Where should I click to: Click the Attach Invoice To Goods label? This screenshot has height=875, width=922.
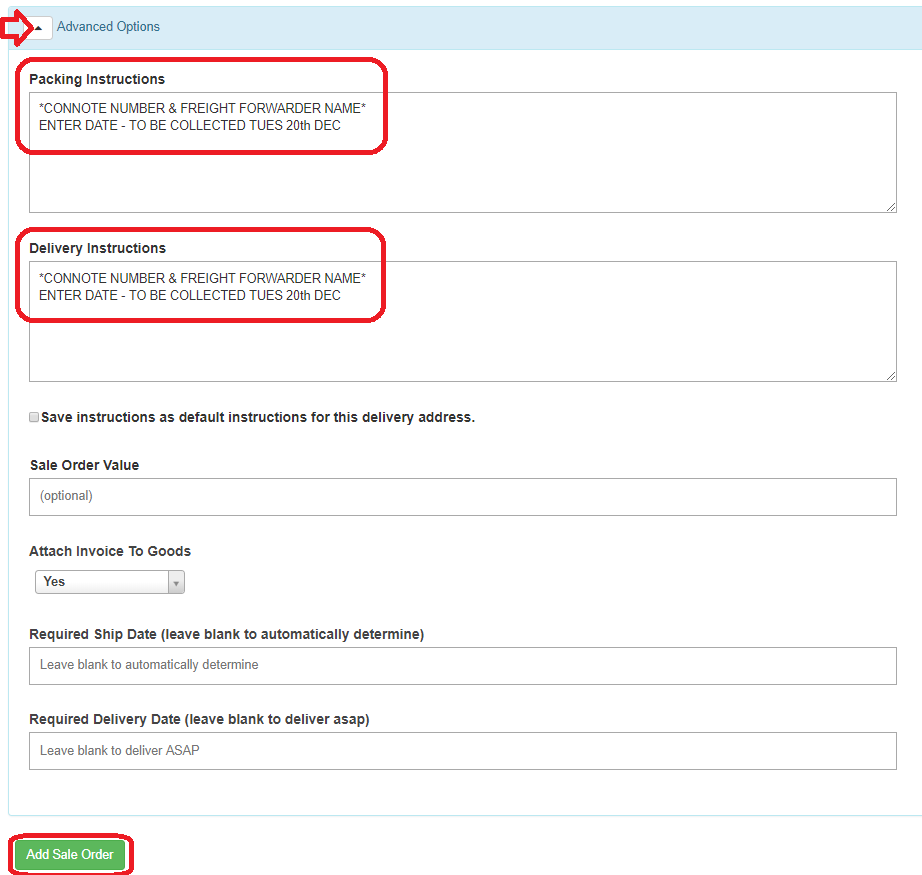point(110,551)
